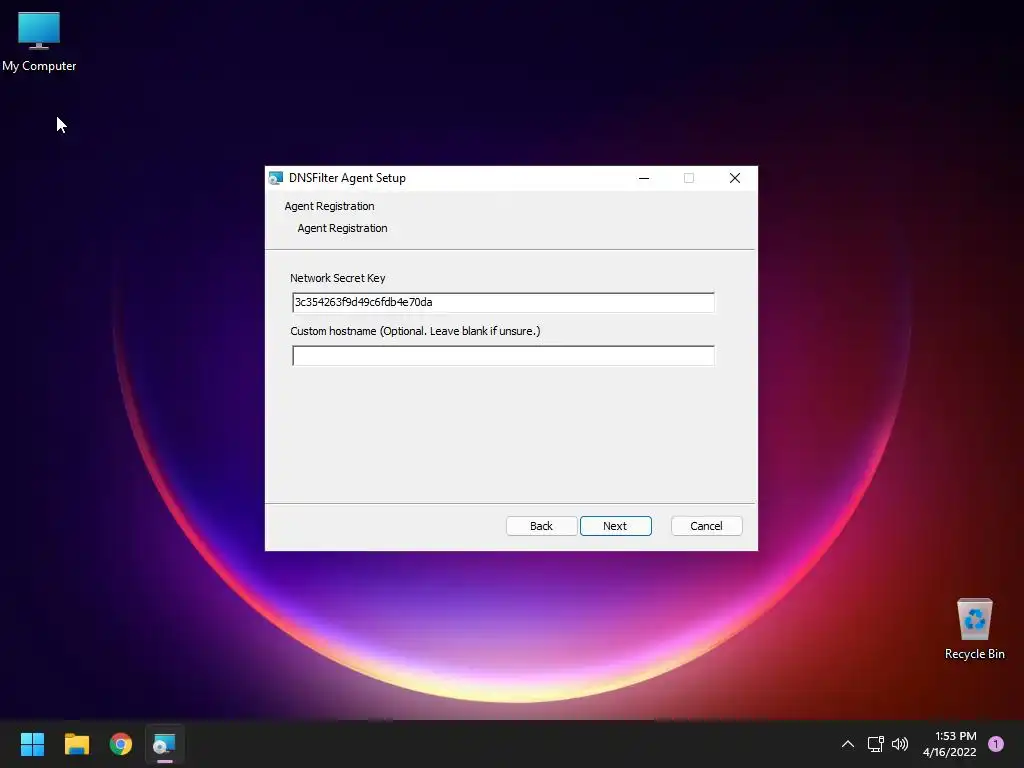Go Back in the DNSFilter setup
The height and width of the screenshot is (768, 1024).
click(541, 526)
